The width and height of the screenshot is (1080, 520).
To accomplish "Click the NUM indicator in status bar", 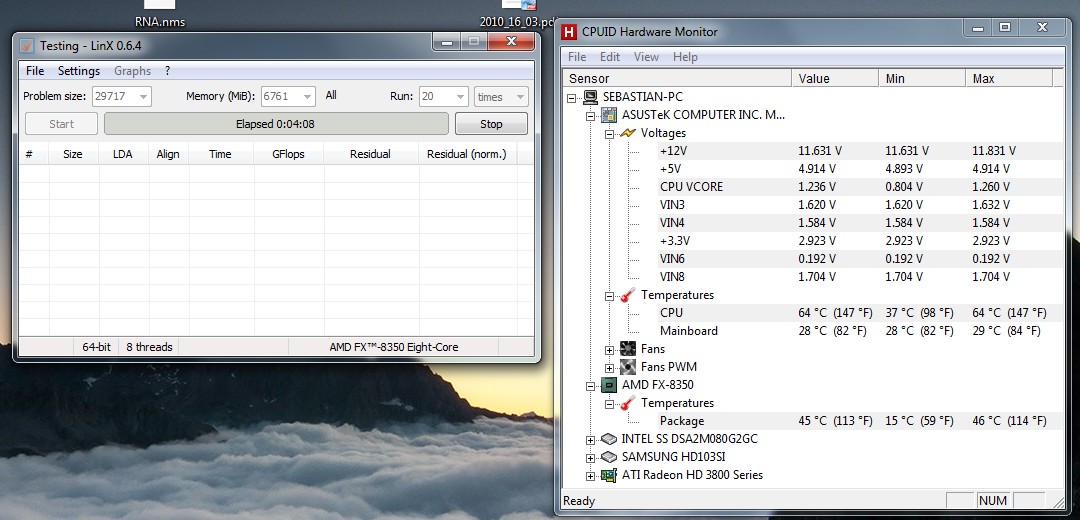I will point(993,501).
